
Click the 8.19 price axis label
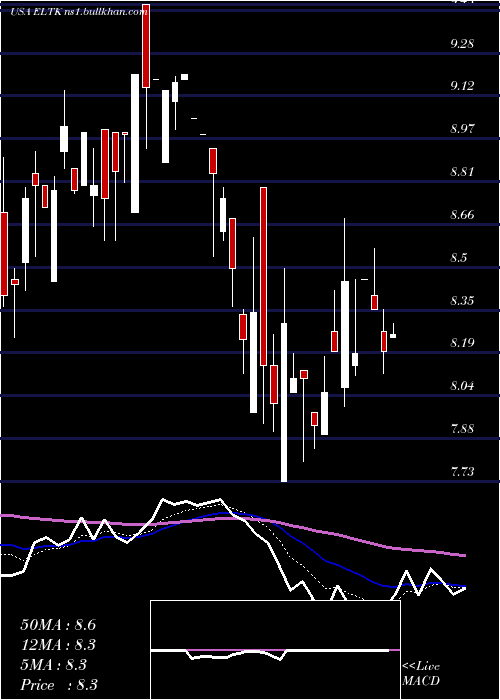pyautogui.click(x=462, y=343)
